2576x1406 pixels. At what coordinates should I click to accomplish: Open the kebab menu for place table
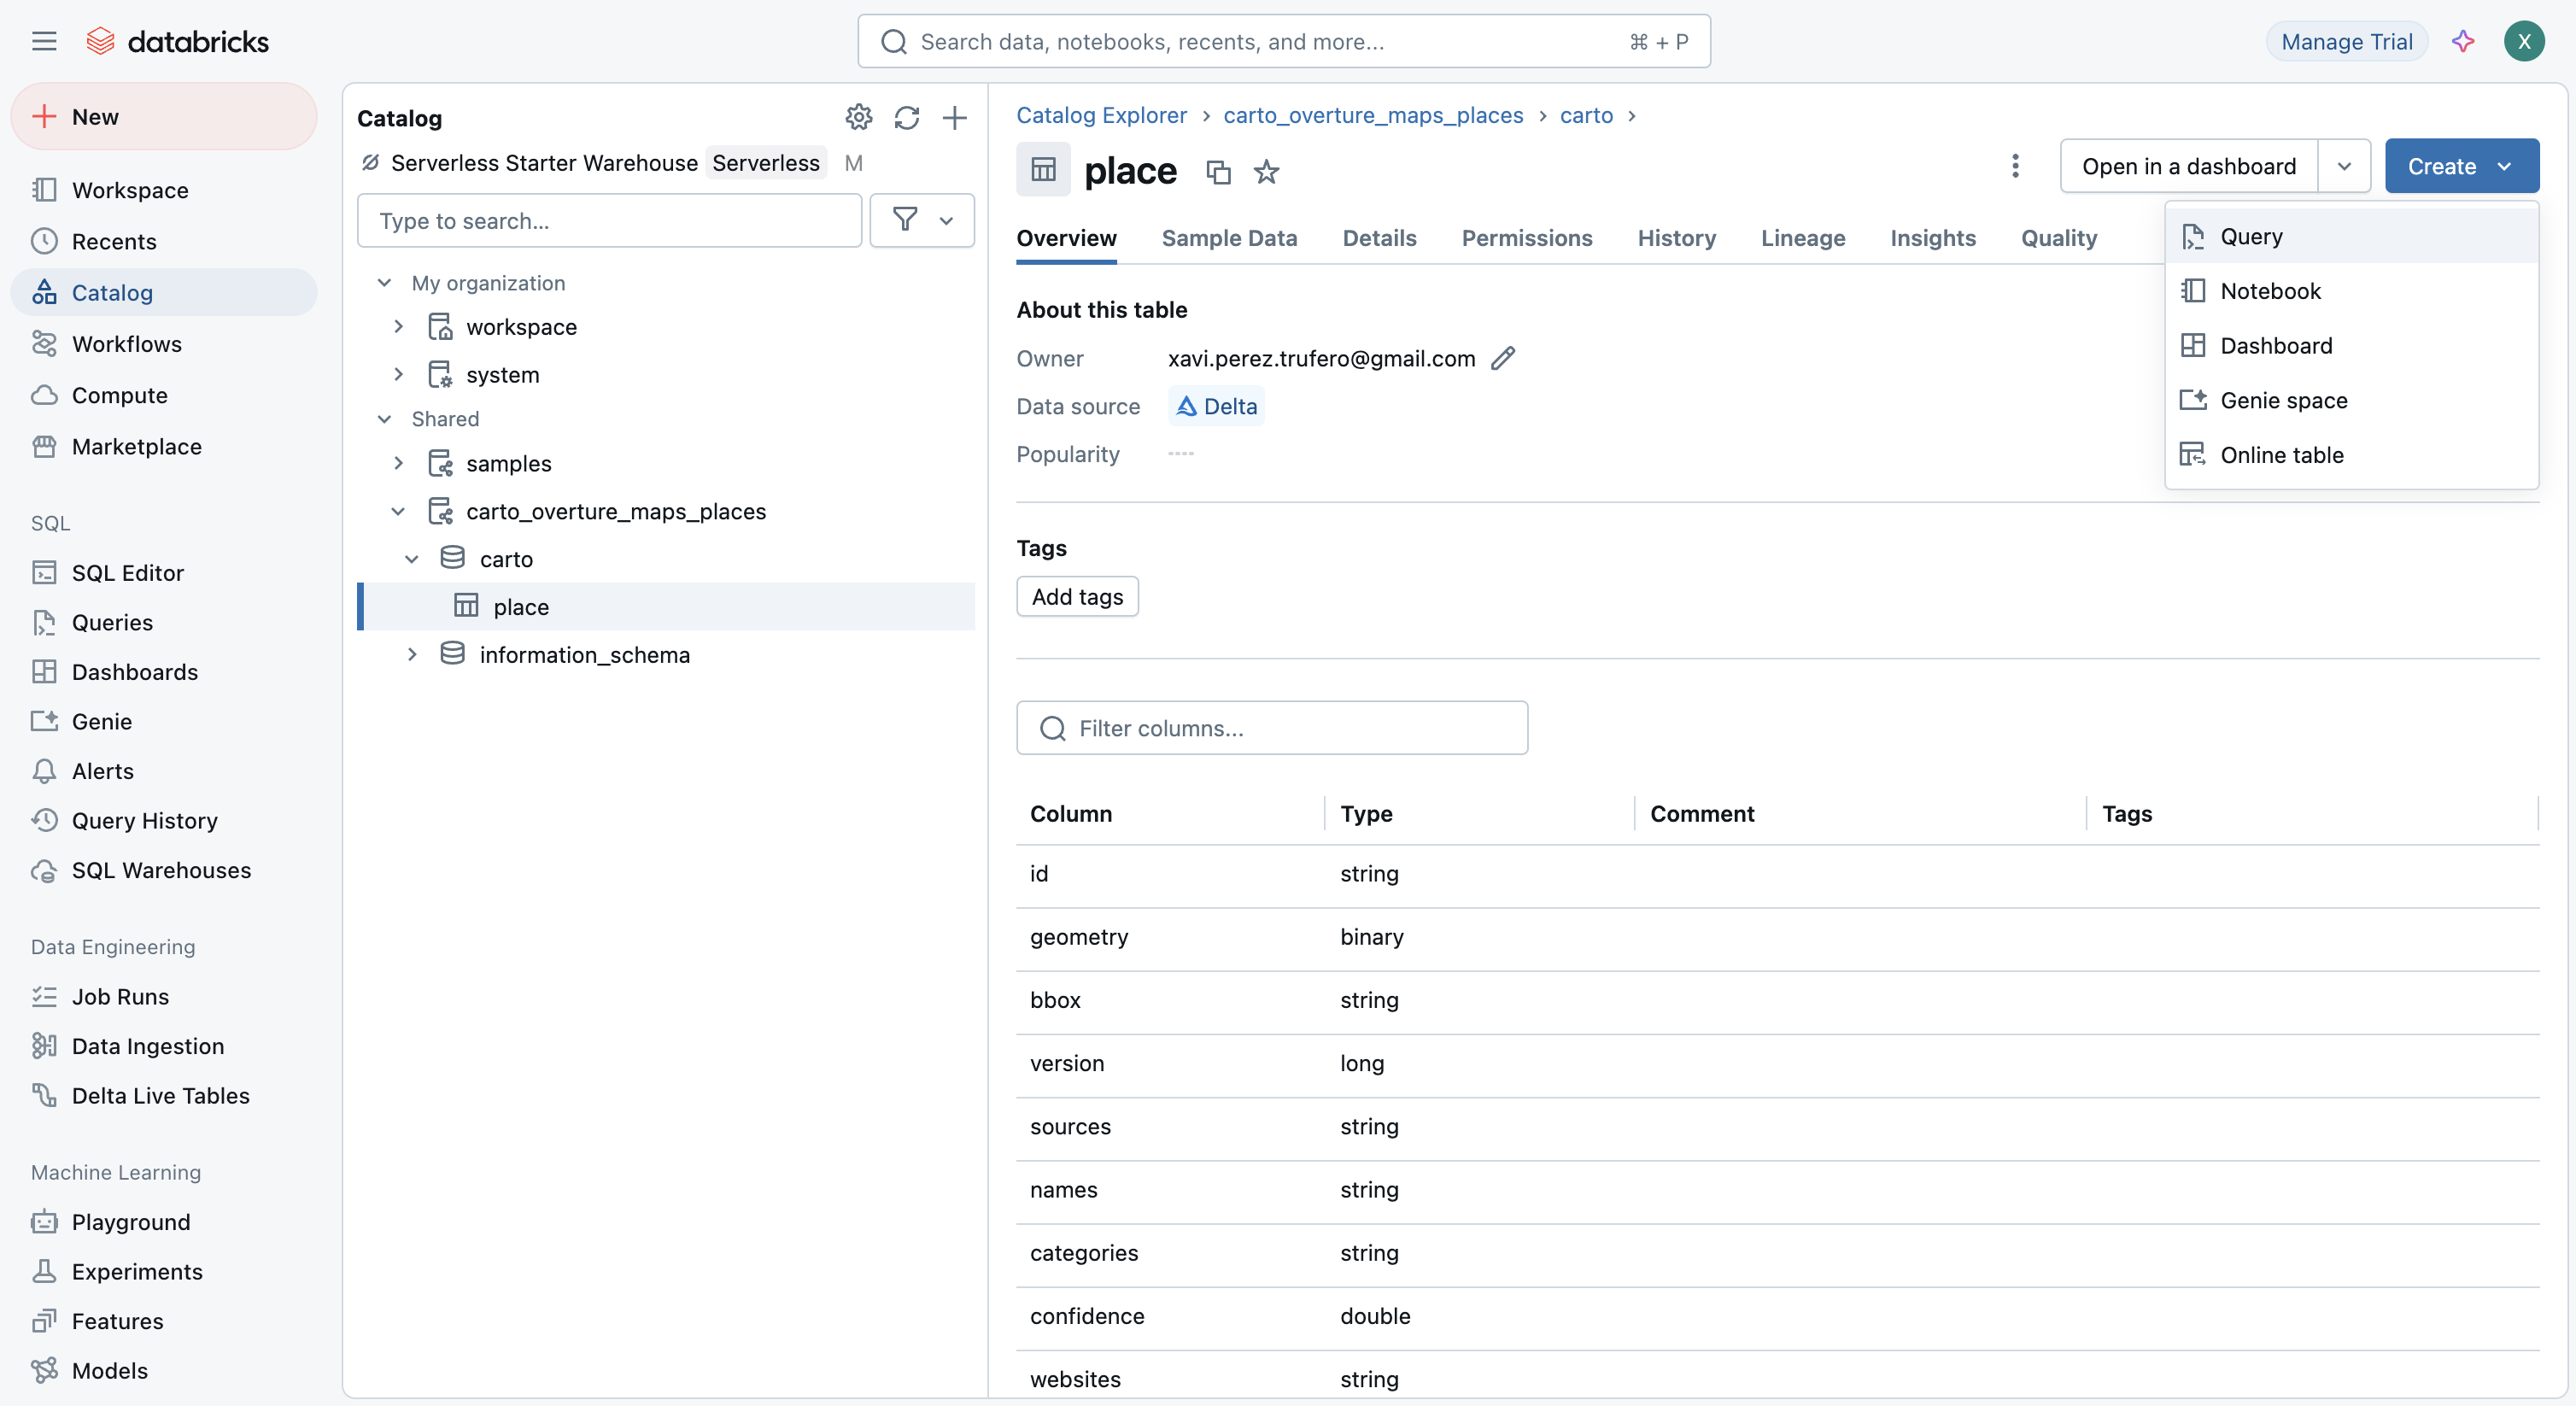coord(2015,166)
